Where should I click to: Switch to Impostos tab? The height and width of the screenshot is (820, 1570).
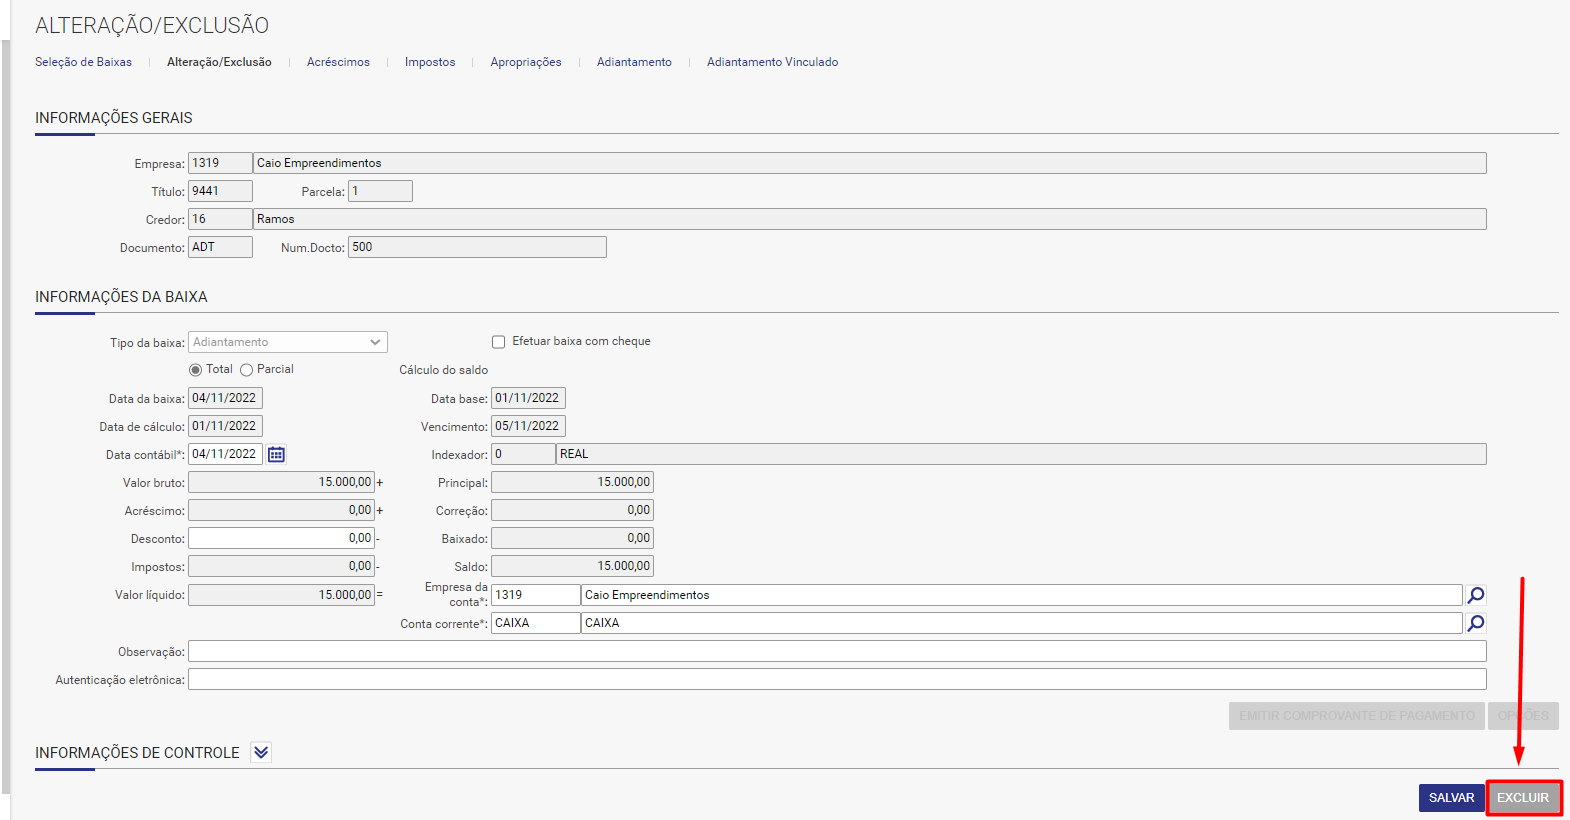click(x=430, y=62)
